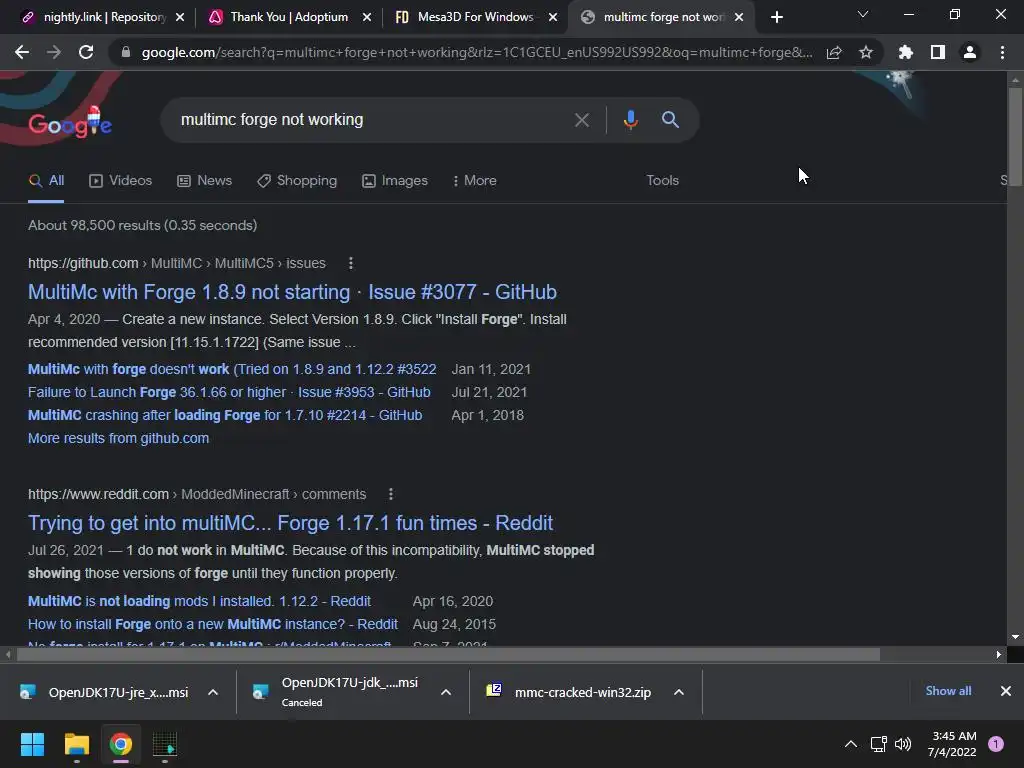1024x768 pixels.
Task: Open the tab search chevron
Action: tap(863, 14)
